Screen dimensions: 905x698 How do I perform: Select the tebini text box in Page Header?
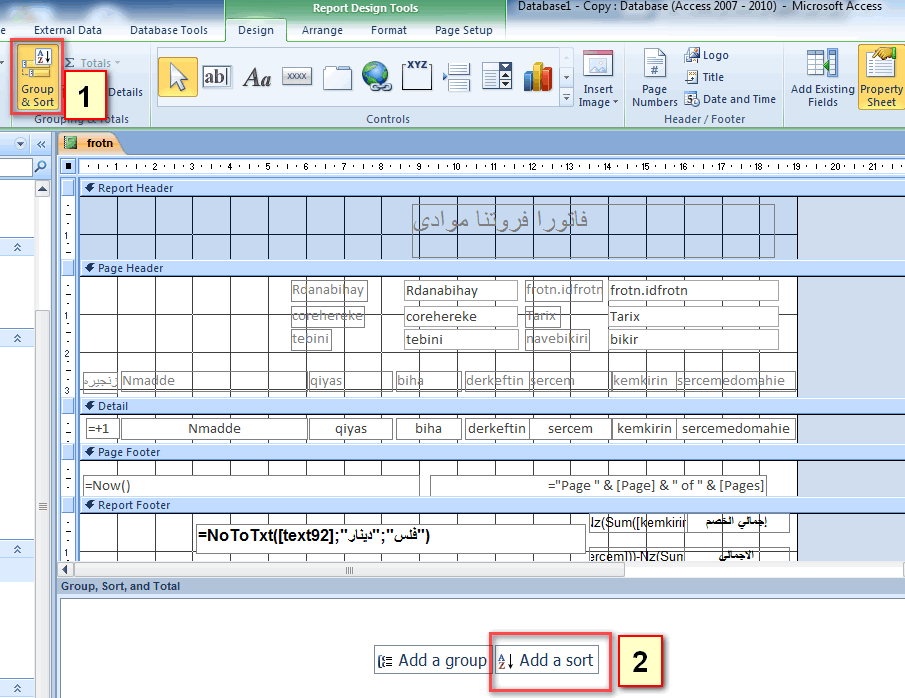461,339
